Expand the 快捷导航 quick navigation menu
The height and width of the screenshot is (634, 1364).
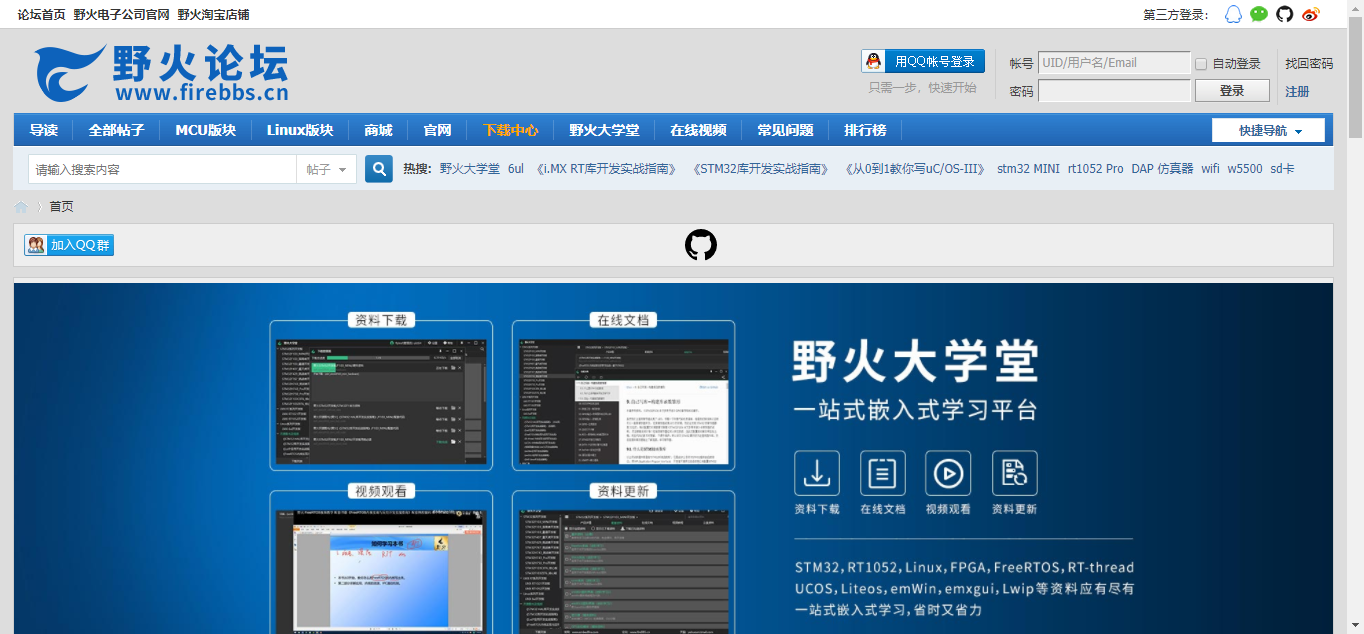1267,129
